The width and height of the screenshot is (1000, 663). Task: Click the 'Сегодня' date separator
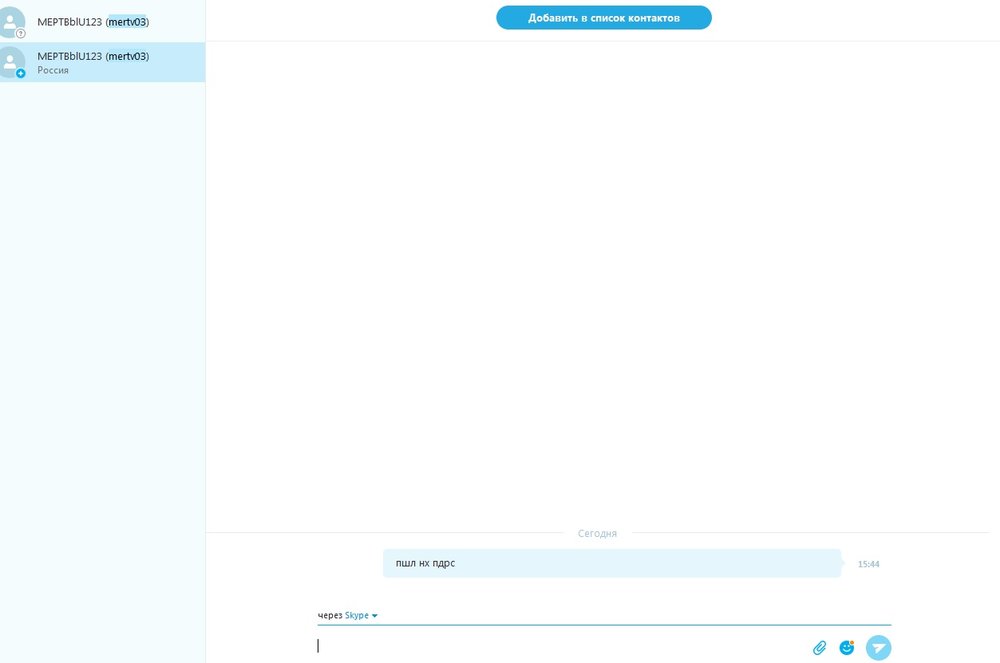pyautogui.click(x=597, y=534)
